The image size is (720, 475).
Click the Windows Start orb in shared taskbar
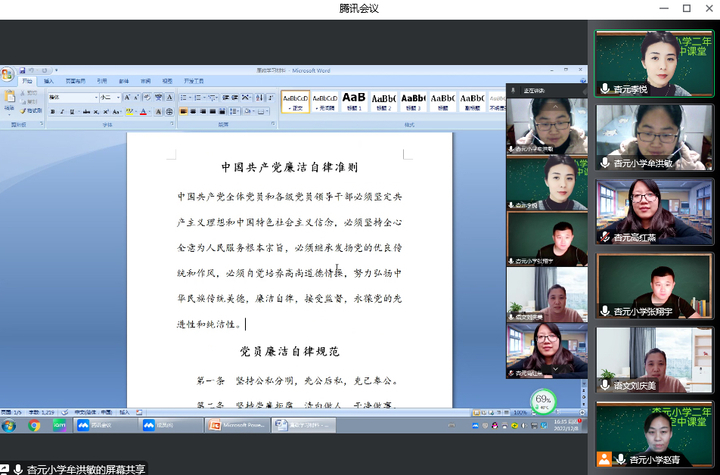[8, 425]
